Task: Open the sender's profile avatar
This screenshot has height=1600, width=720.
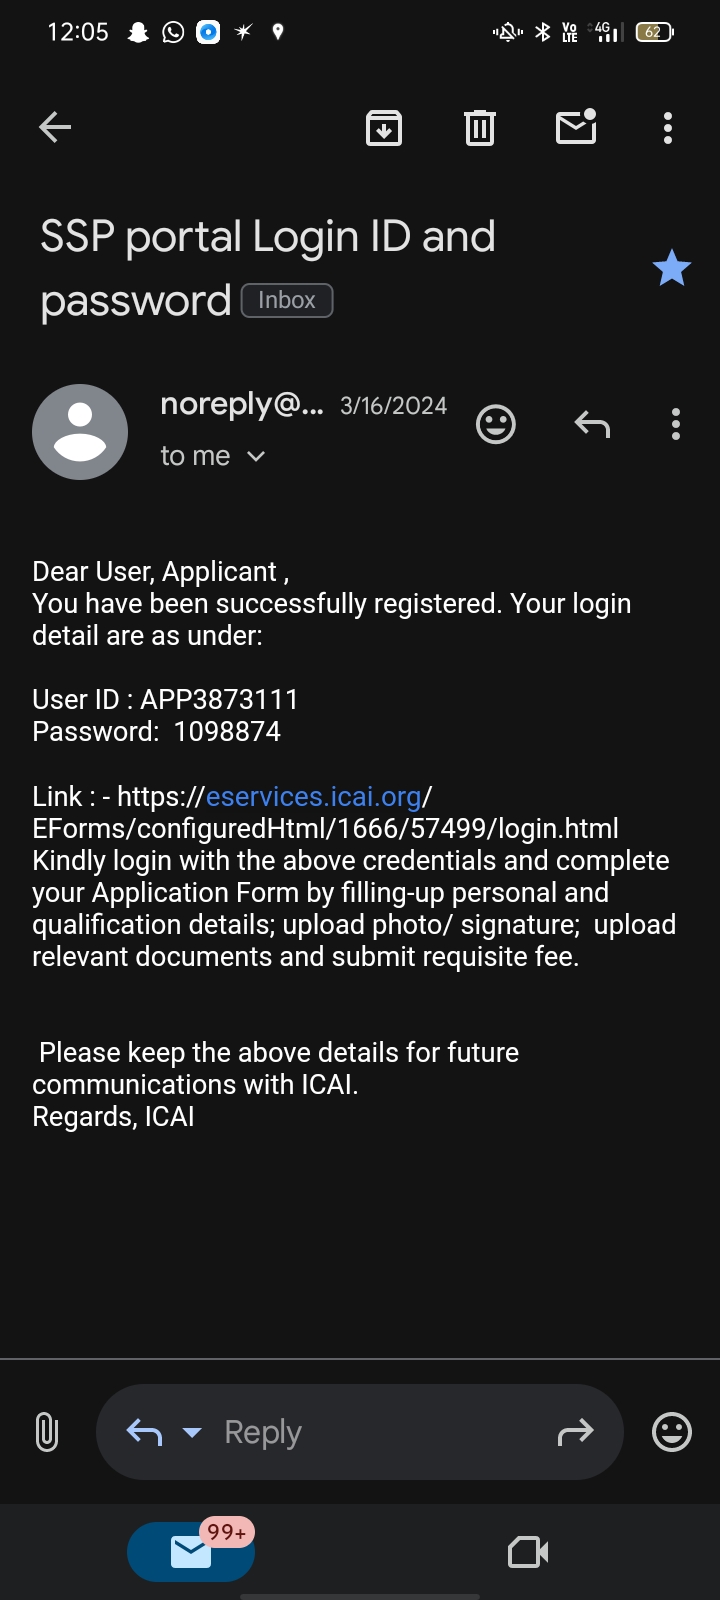Action: coord(80,432)
